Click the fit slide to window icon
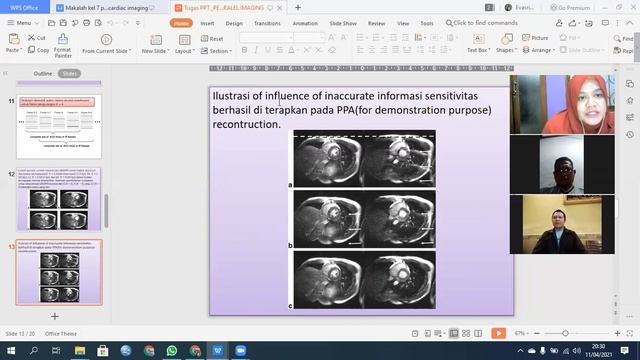 click(x=630, y=333)
